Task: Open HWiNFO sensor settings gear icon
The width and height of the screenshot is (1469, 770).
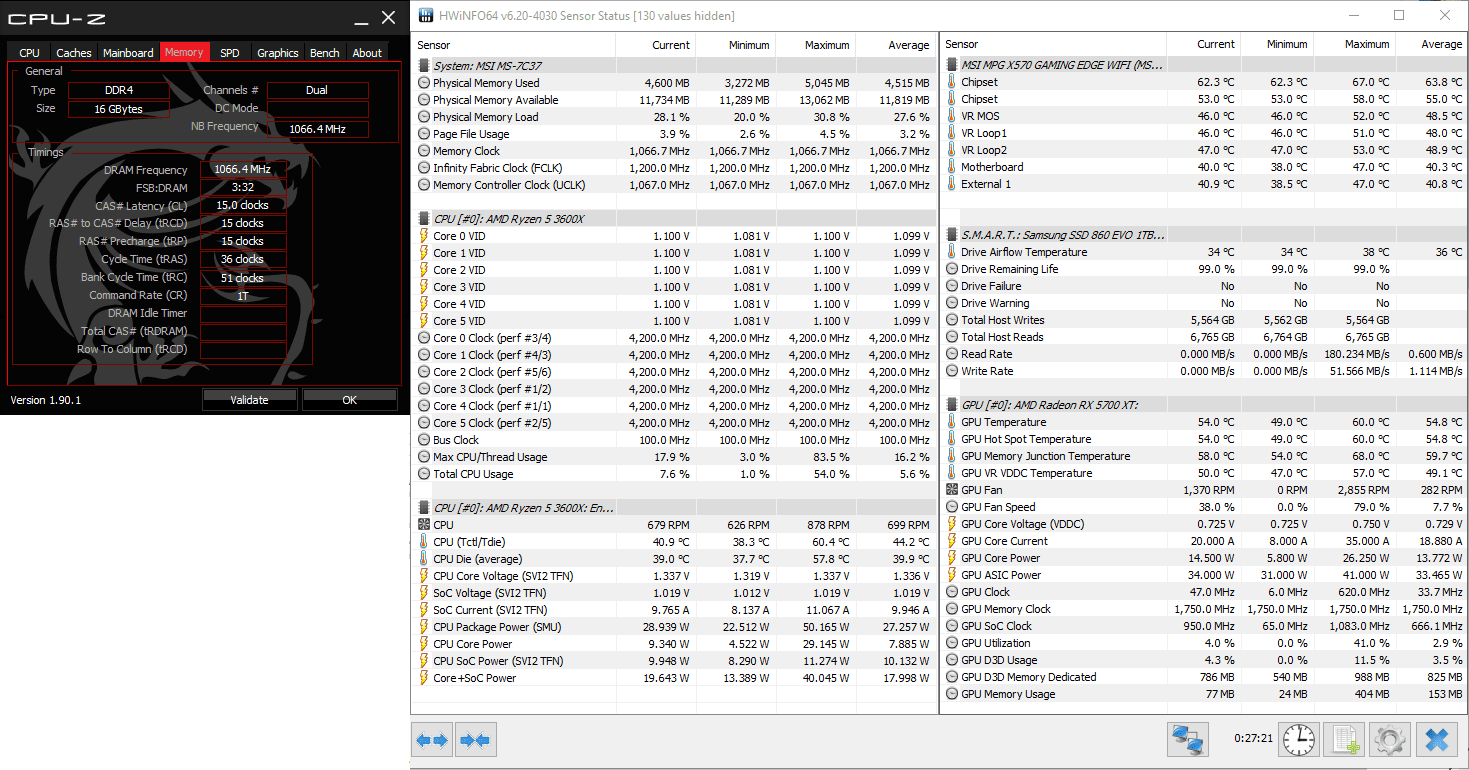Action: (1388, 740)
